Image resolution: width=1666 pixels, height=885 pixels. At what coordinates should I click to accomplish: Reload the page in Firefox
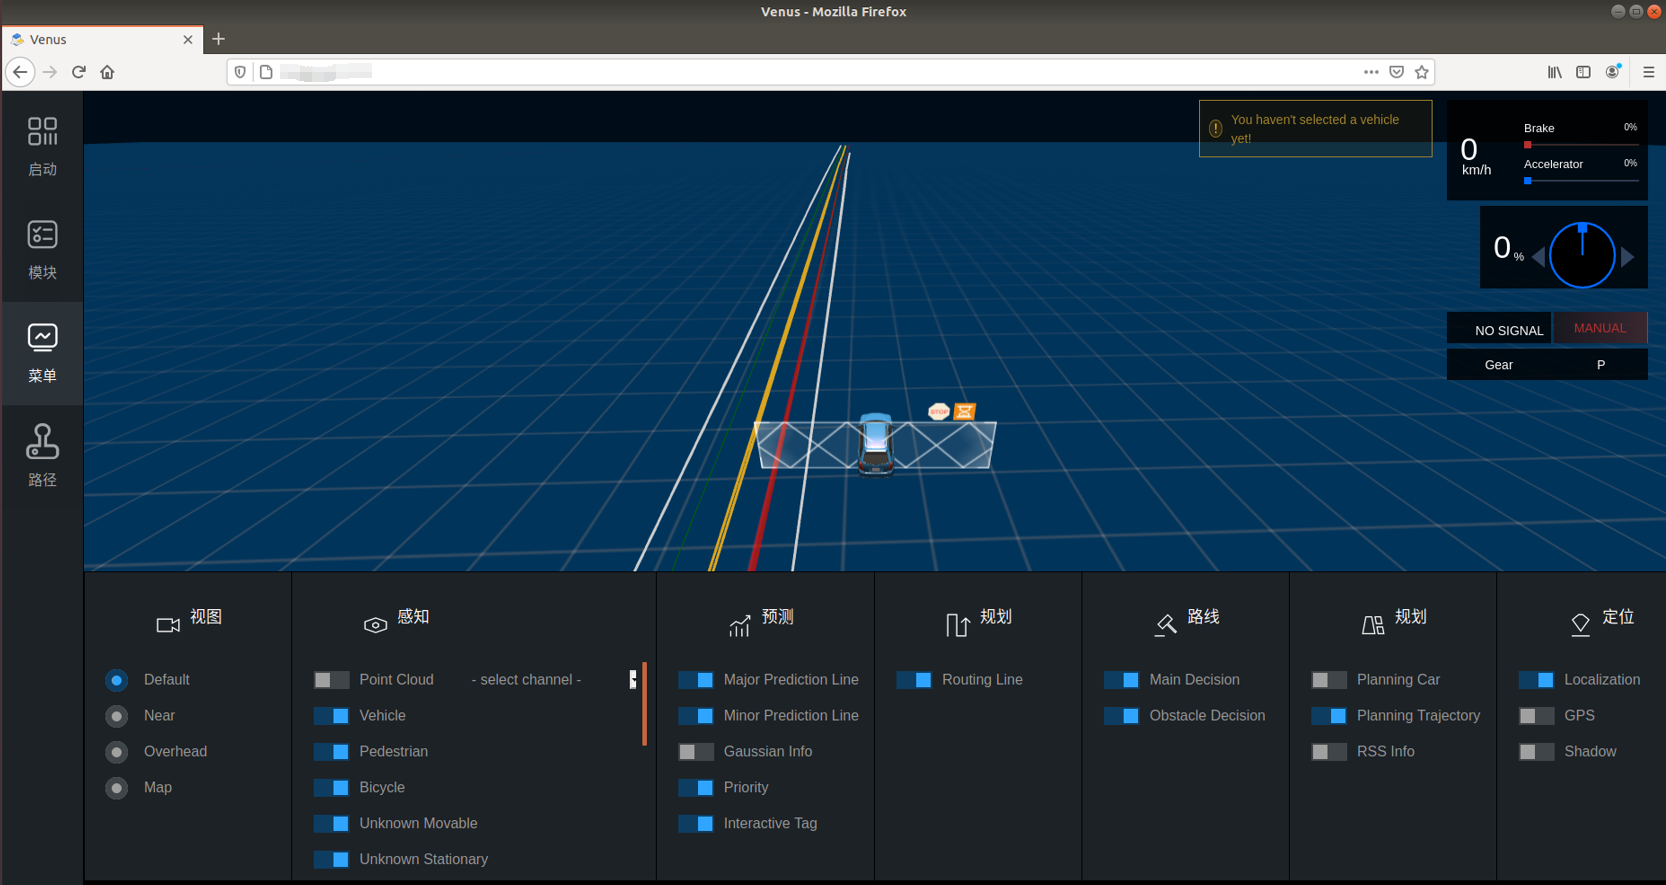coord(79,72)
